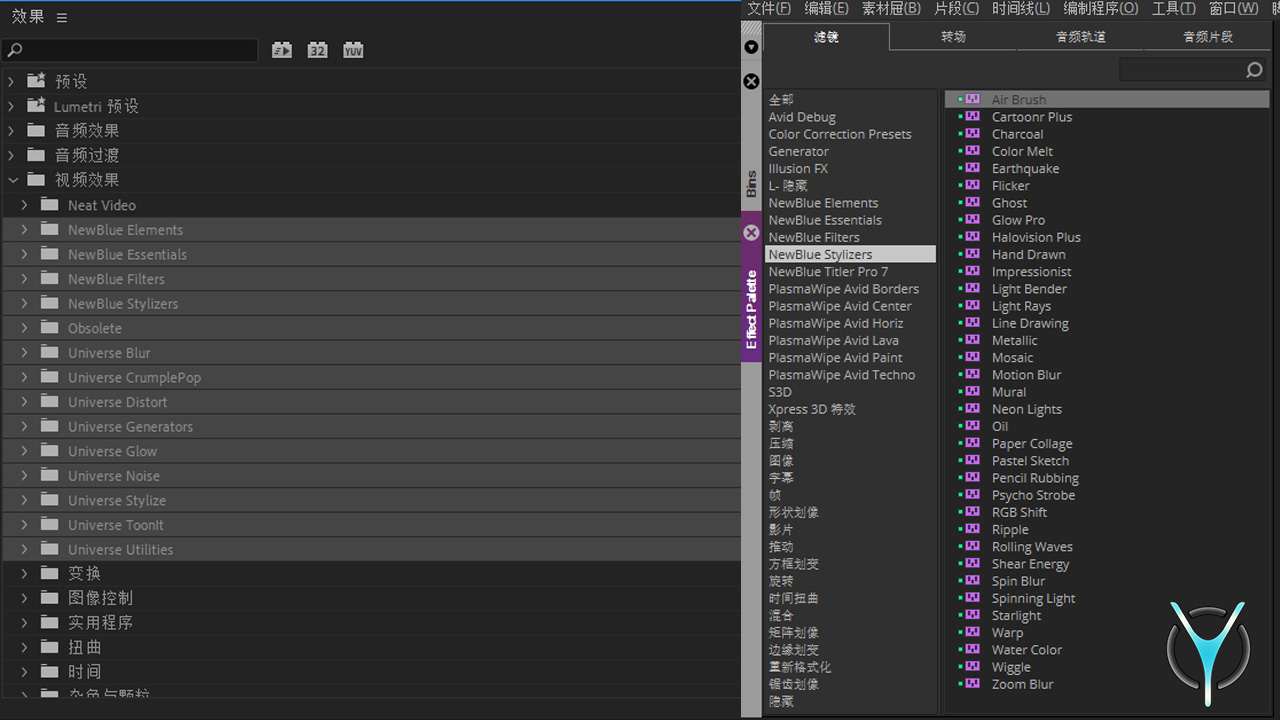The width and height of the screenshot is (1280, 720).
Task: Select the Psycho Strobe effect
Action: click(1033, 495)
